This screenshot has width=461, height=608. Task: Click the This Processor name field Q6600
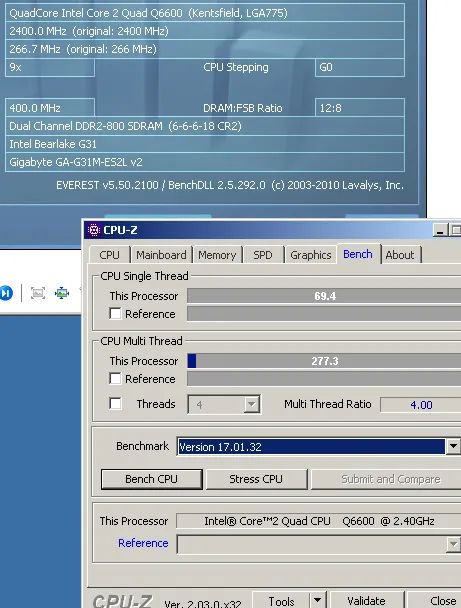(x=319, y=521)
